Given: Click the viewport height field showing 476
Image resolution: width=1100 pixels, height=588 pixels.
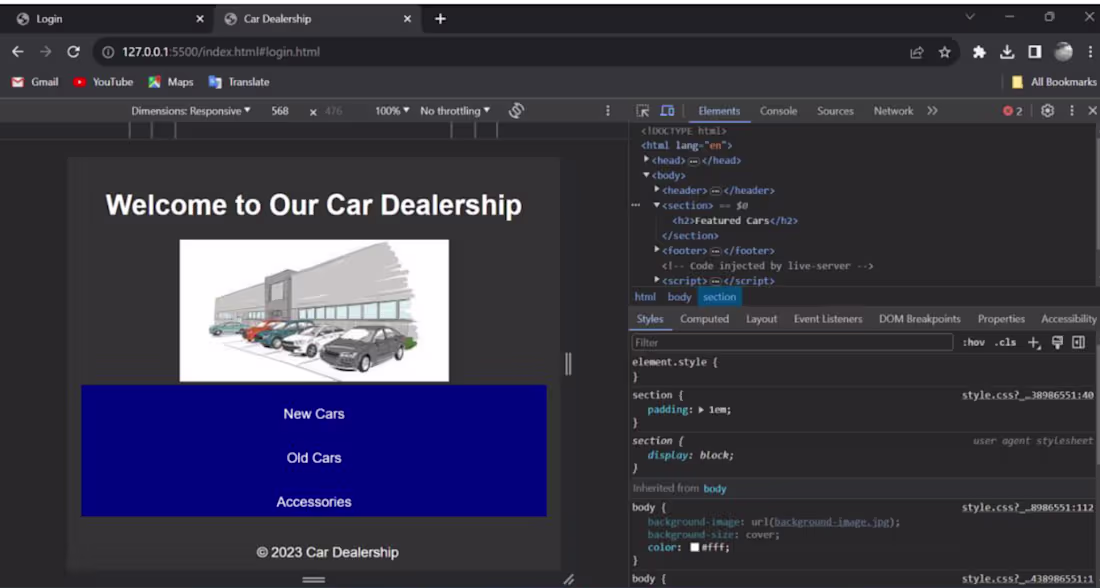Looking at the screenshot, I should point(334,111).
